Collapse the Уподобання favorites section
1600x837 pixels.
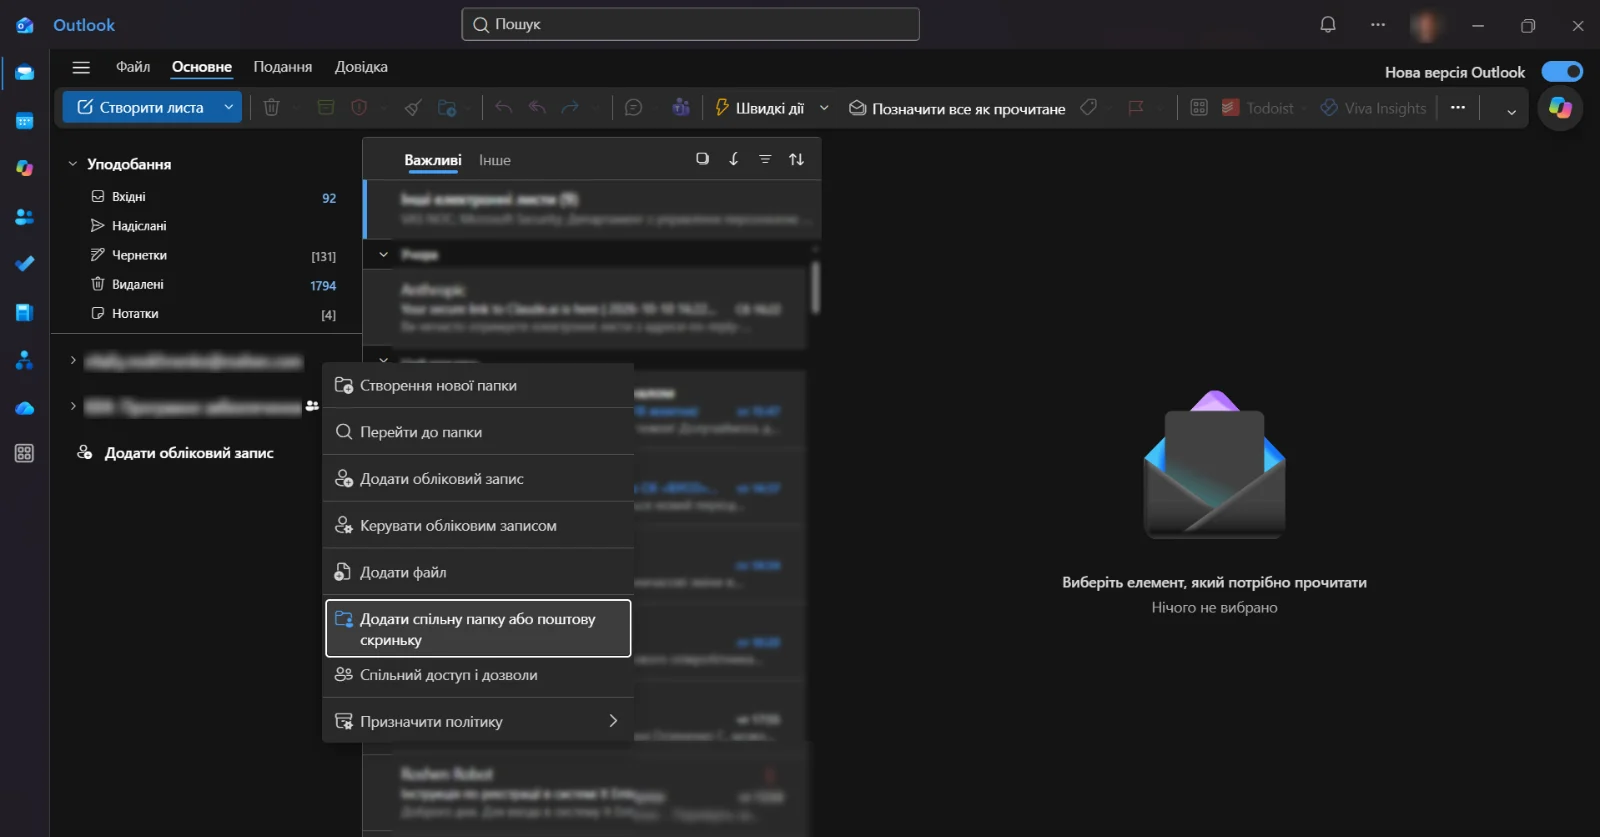pos(73,164)
